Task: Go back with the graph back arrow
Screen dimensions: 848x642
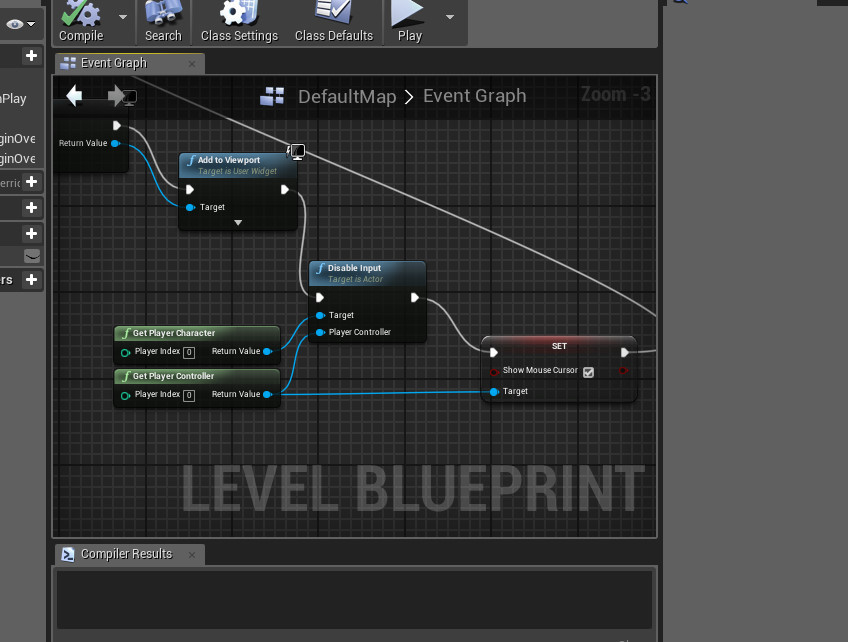Action: click(x=74, y=96)
